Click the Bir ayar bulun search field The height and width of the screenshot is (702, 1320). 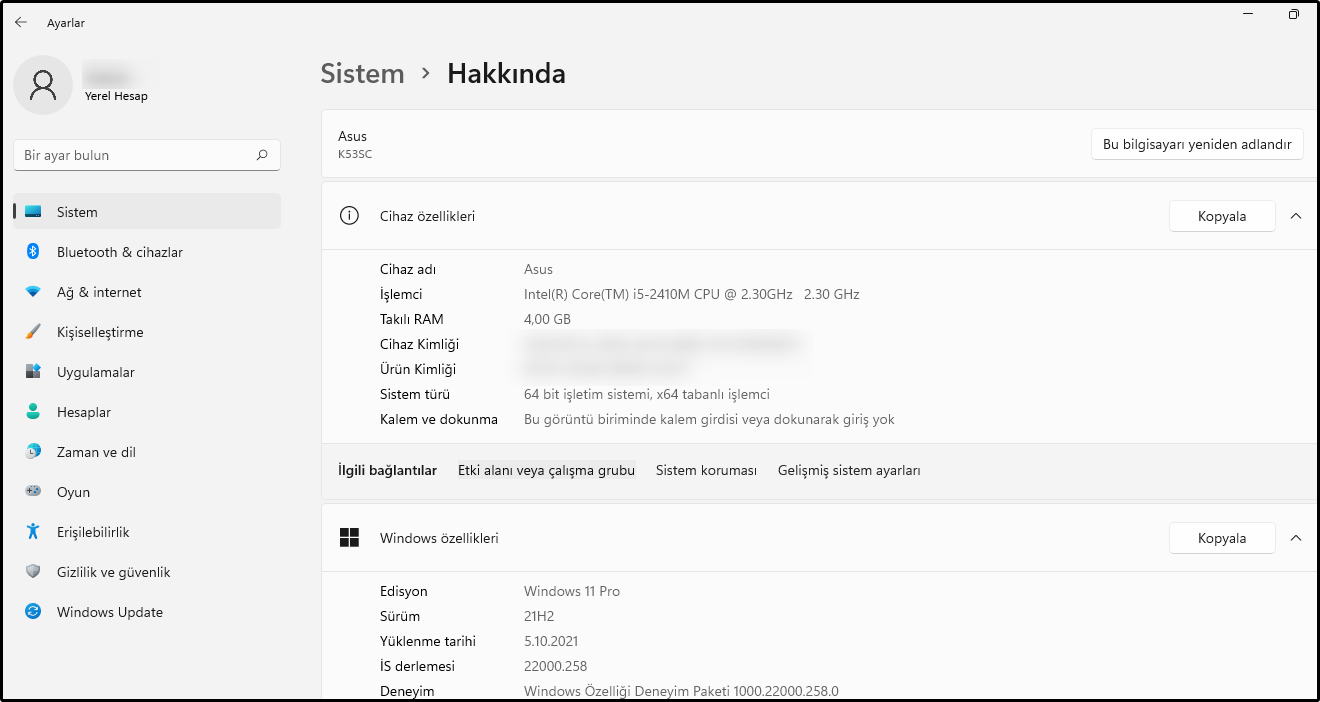[137, 155]
